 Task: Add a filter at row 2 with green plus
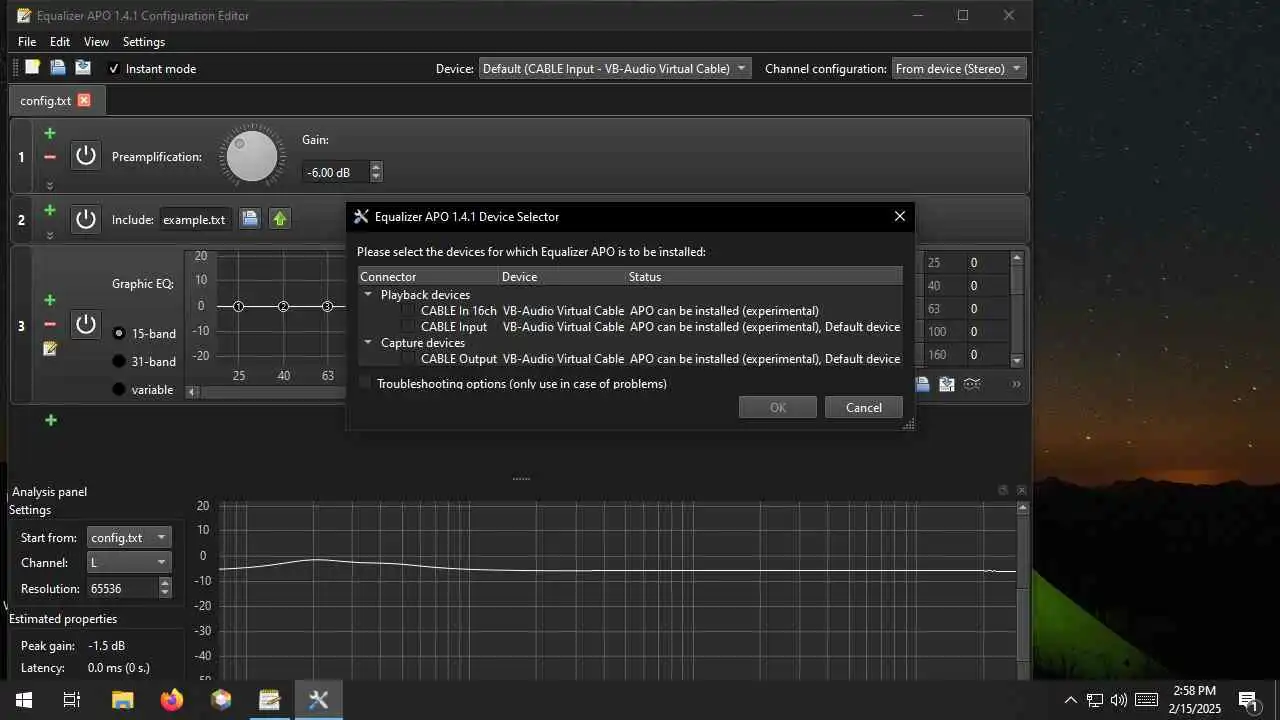pos(50,211)
